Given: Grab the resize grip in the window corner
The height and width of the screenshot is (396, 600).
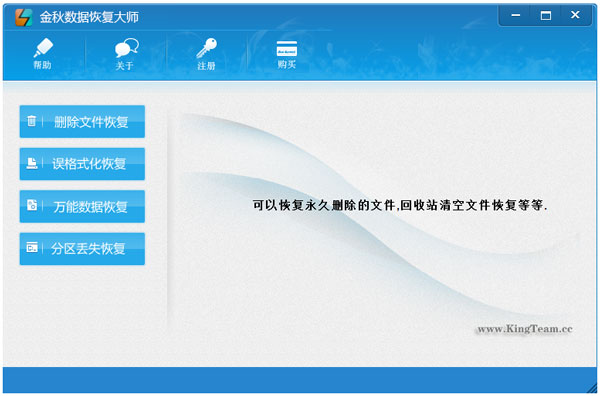Looking at the screenshot, I should click(592, 388).
